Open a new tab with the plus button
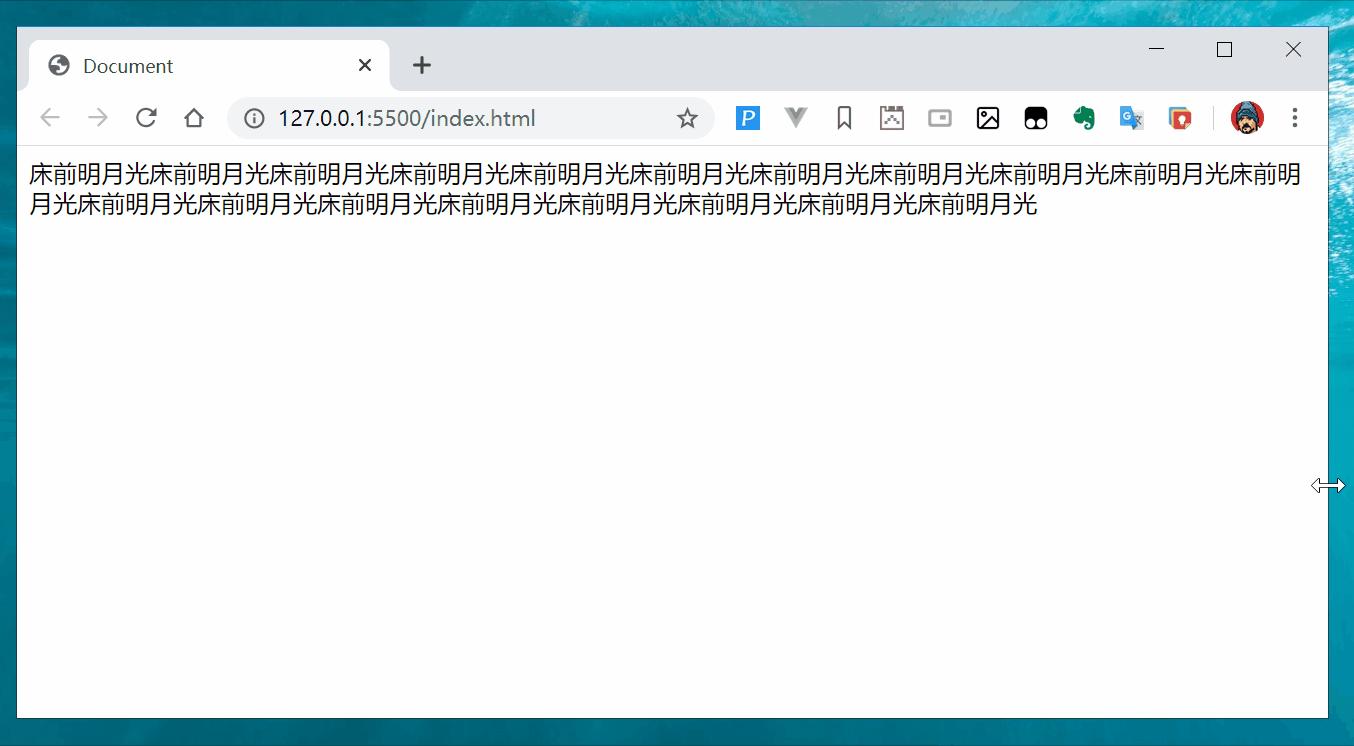The width and height of the screenshot is (1354, 746). [x=421, y=65]
